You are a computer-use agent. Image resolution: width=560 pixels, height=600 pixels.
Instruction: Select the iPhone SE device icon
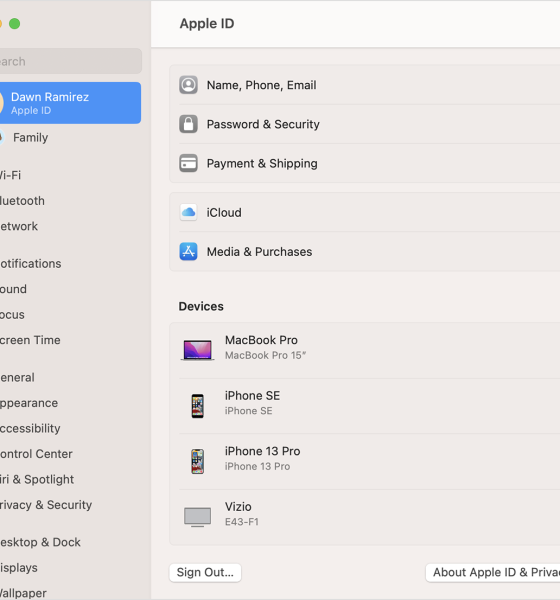point(198,406)
